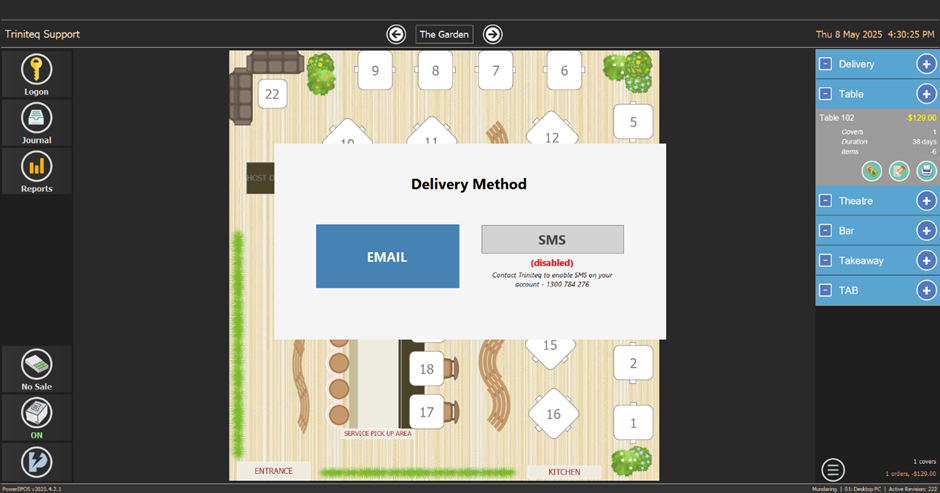Select table 22 on the floor plan
Image resolution: width=940 pixels, height=493 pixels.
(272, 94)
